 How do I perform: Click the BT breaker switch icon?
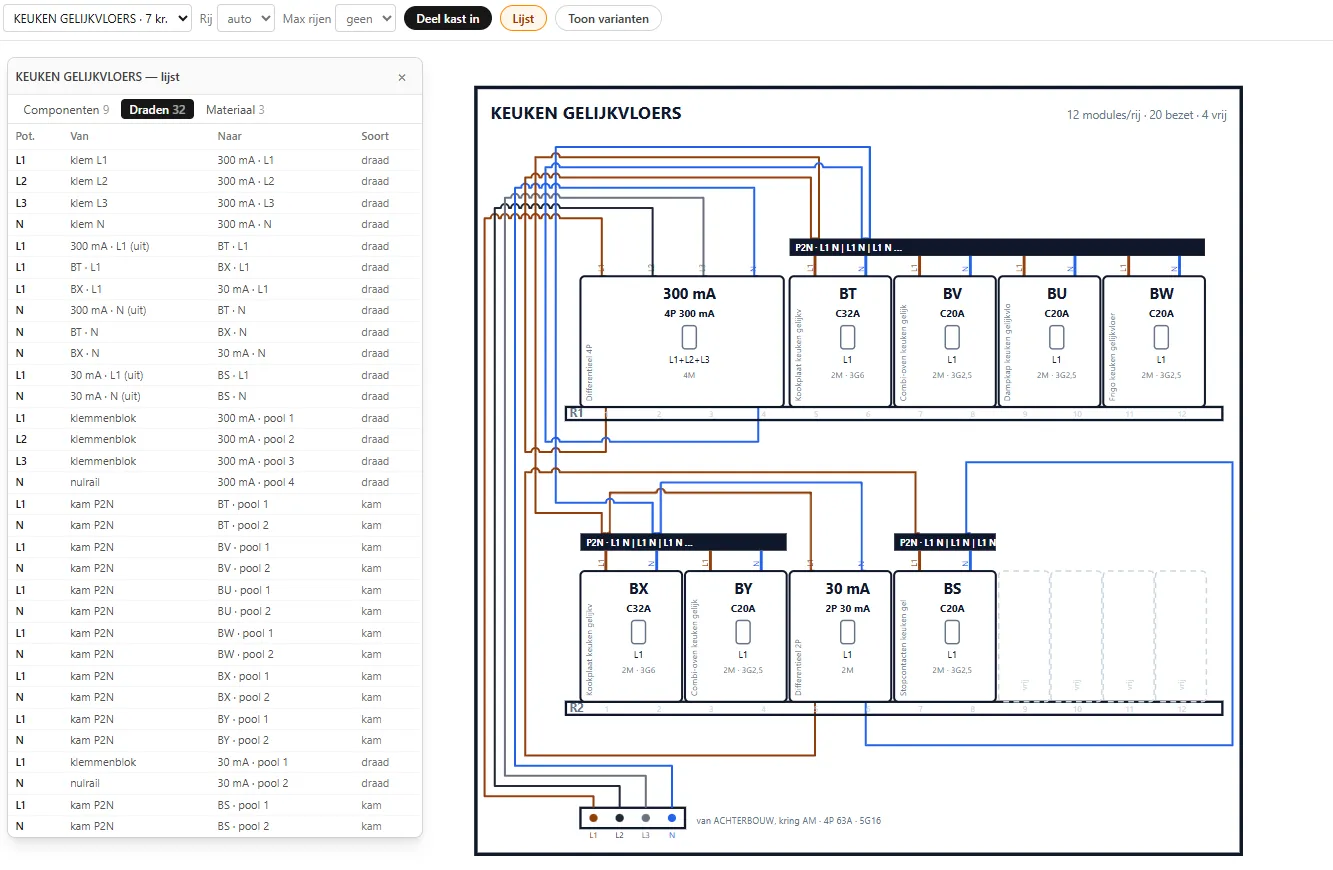[847, 337]
